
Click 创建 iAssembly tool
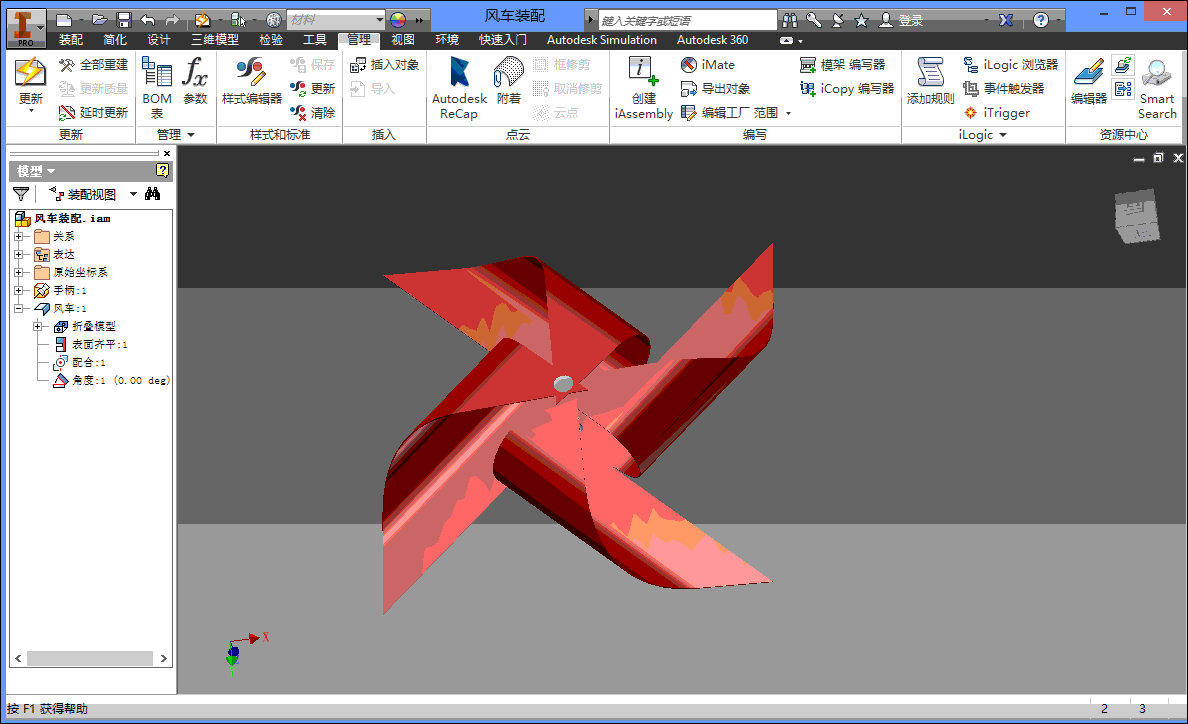pos(643,88)
